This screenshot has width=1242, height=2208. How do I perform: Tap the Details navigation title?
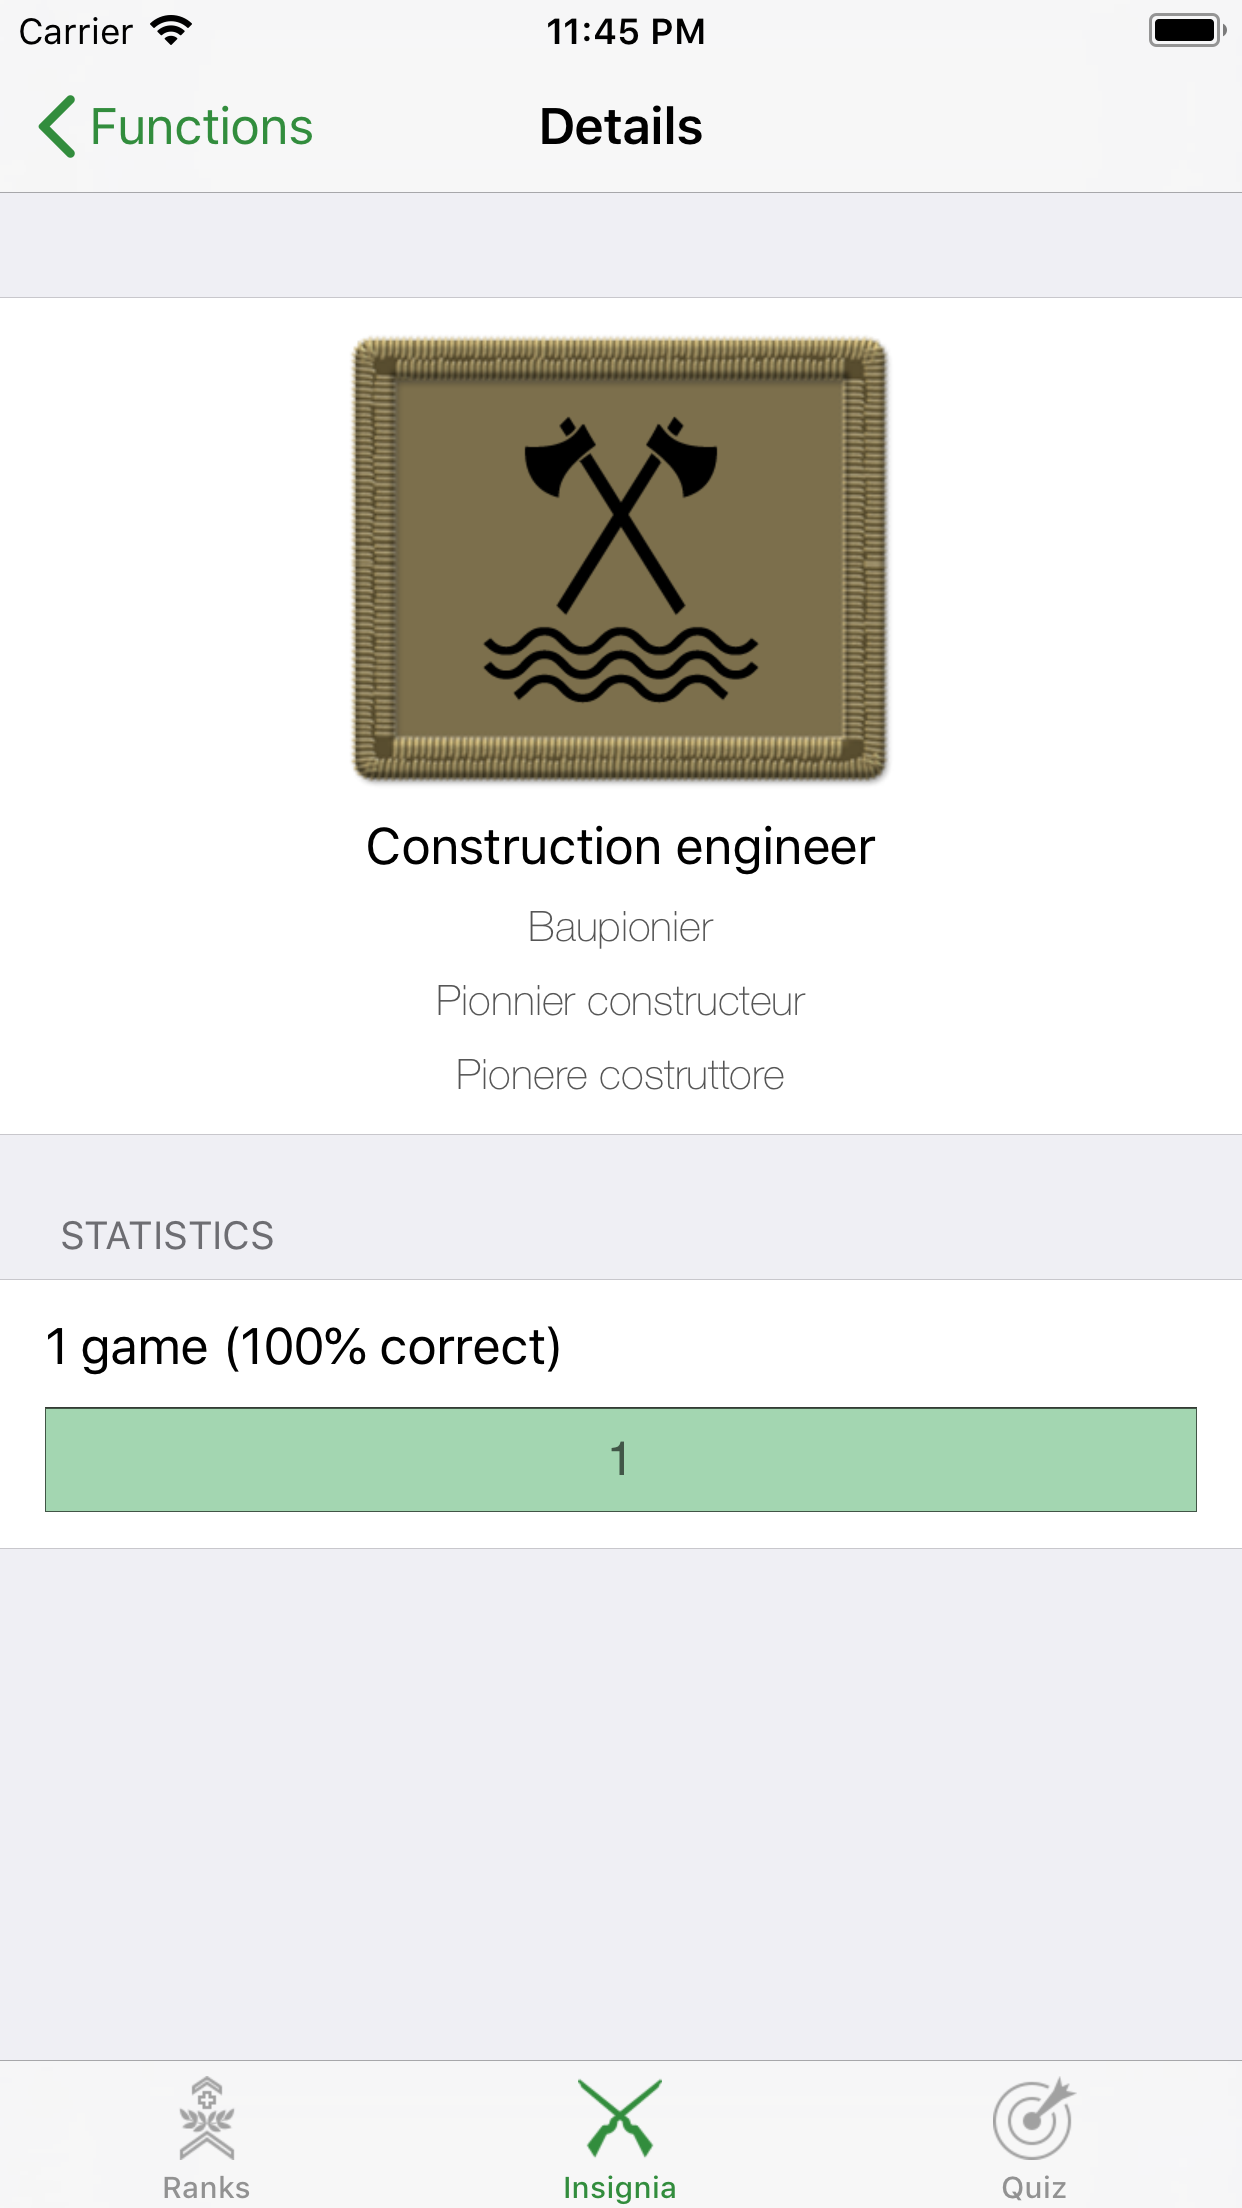(x=621, y=127)
